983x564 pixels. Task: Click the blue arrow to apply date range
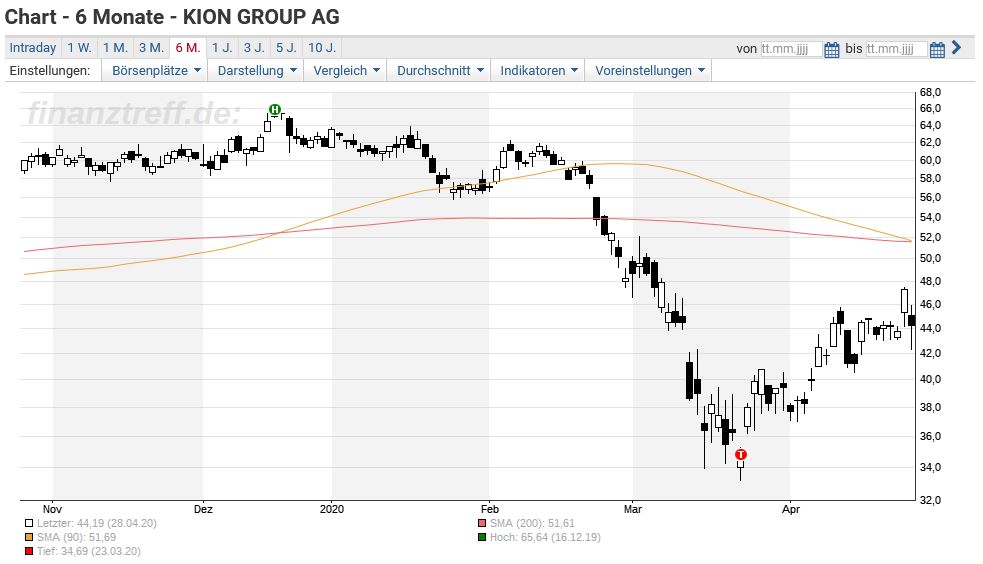click(x=956, y=47)
